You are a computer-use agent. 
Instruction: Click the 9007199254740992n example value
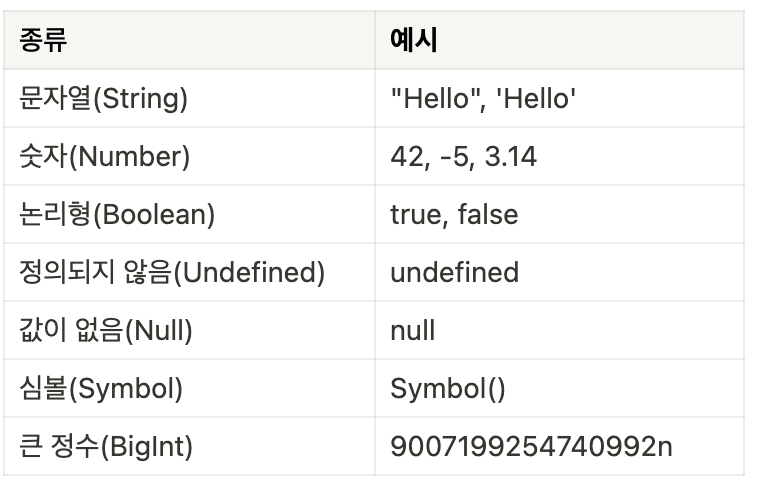[x=531, y=446]
